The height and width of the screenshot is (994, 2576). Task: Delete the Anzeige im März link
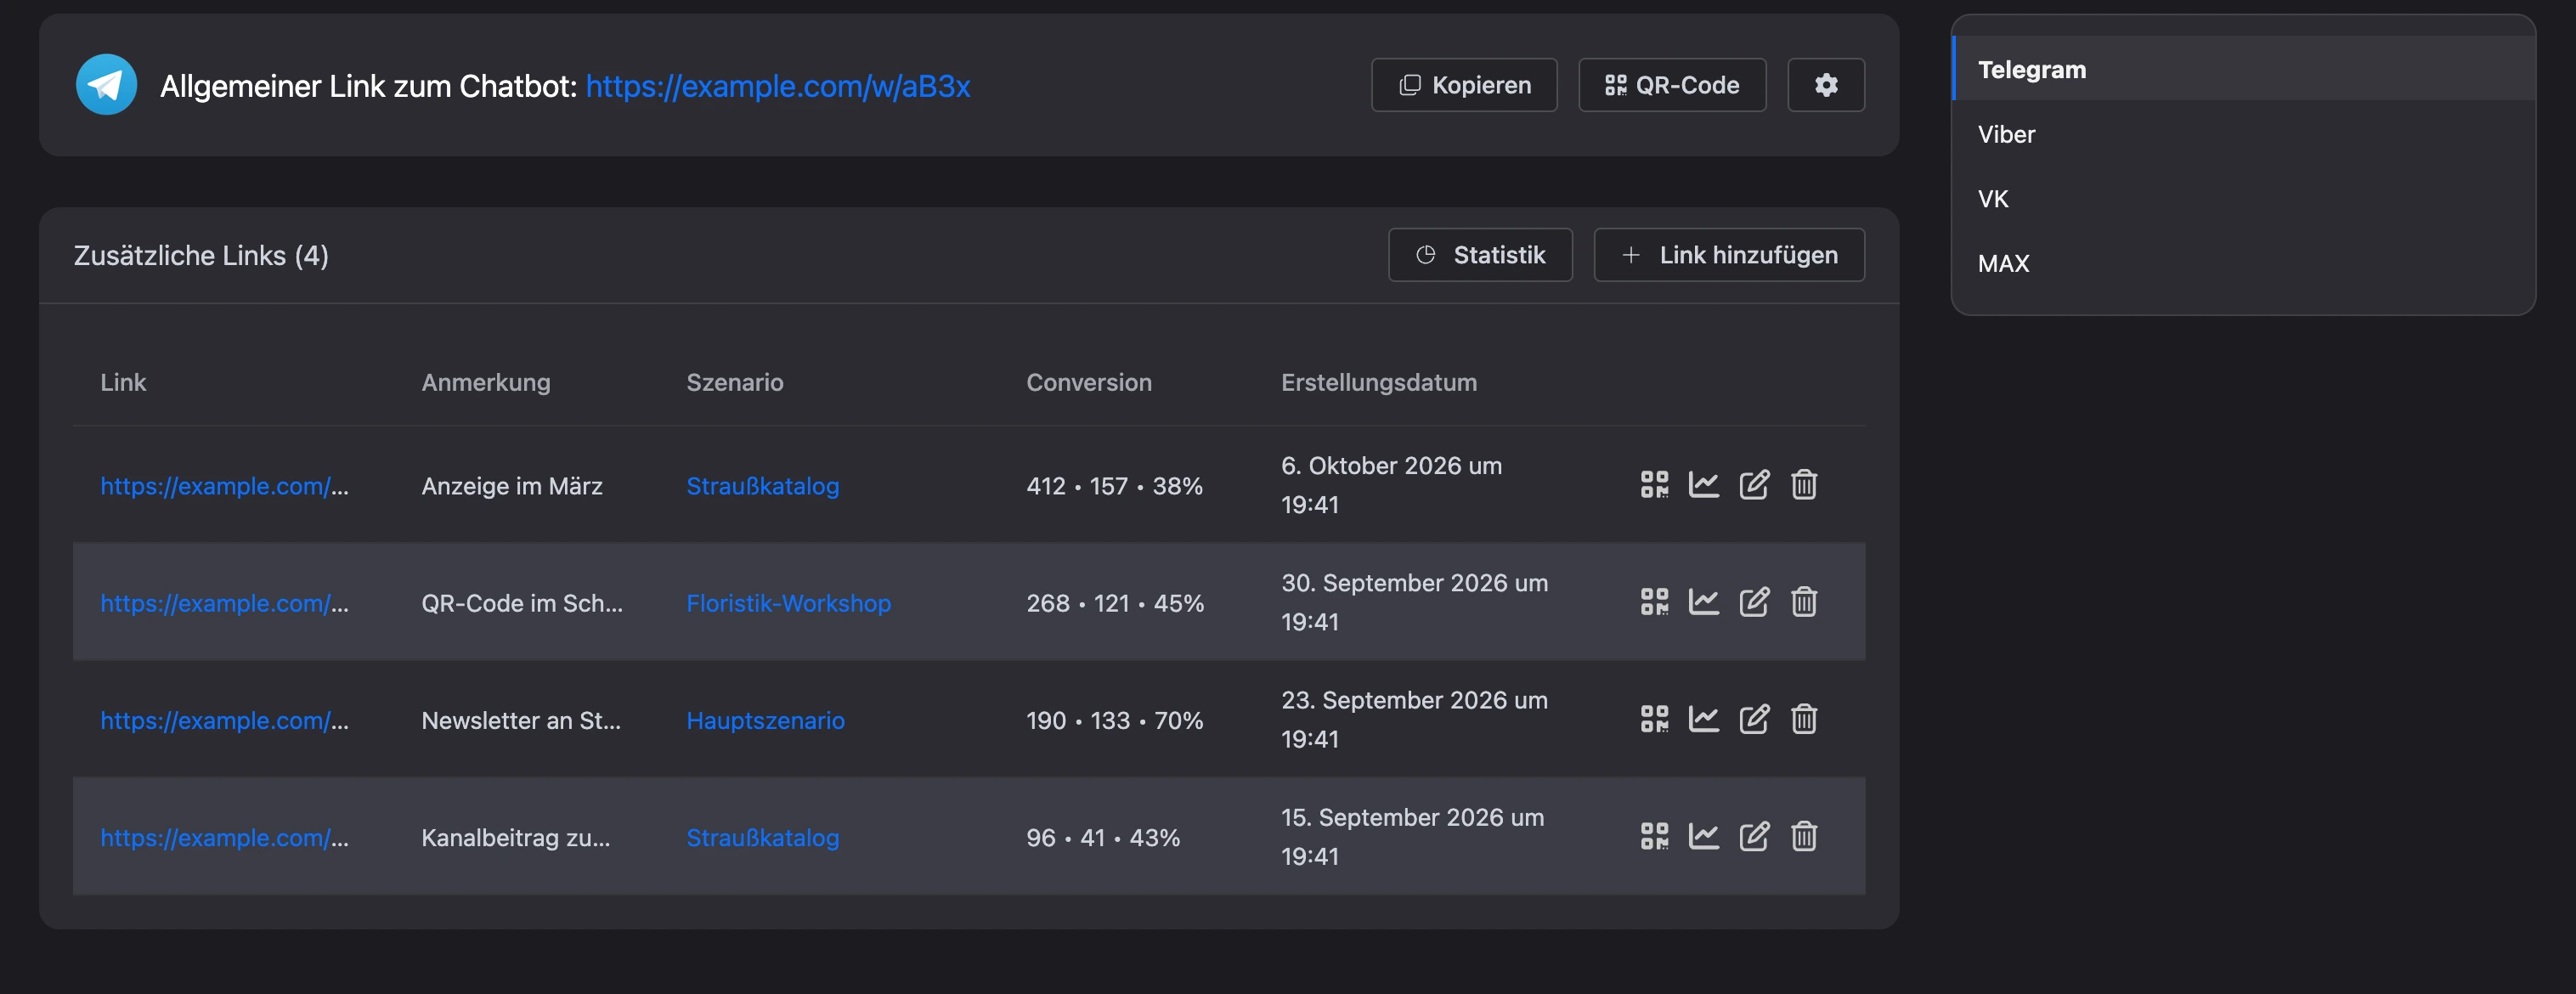pos(1804,485)
